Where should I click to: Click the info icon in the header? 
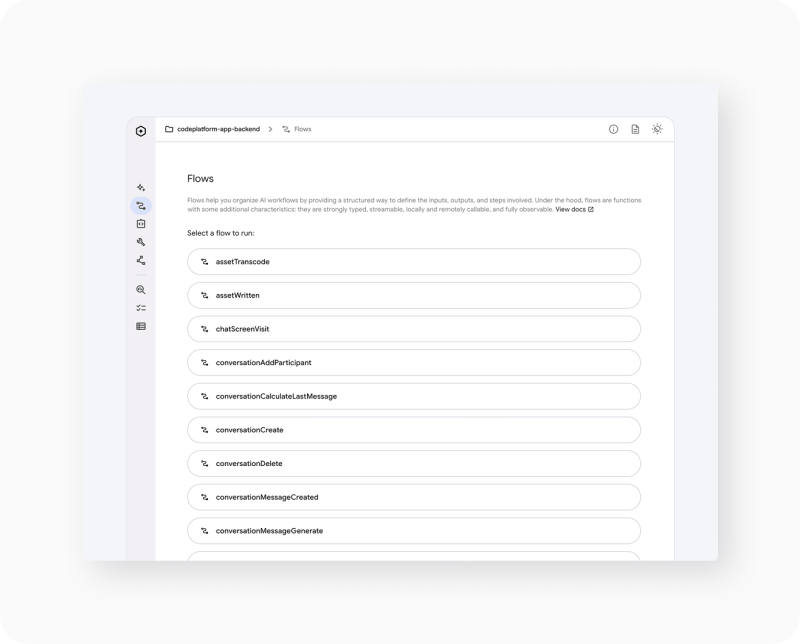(x=613, y=129)
